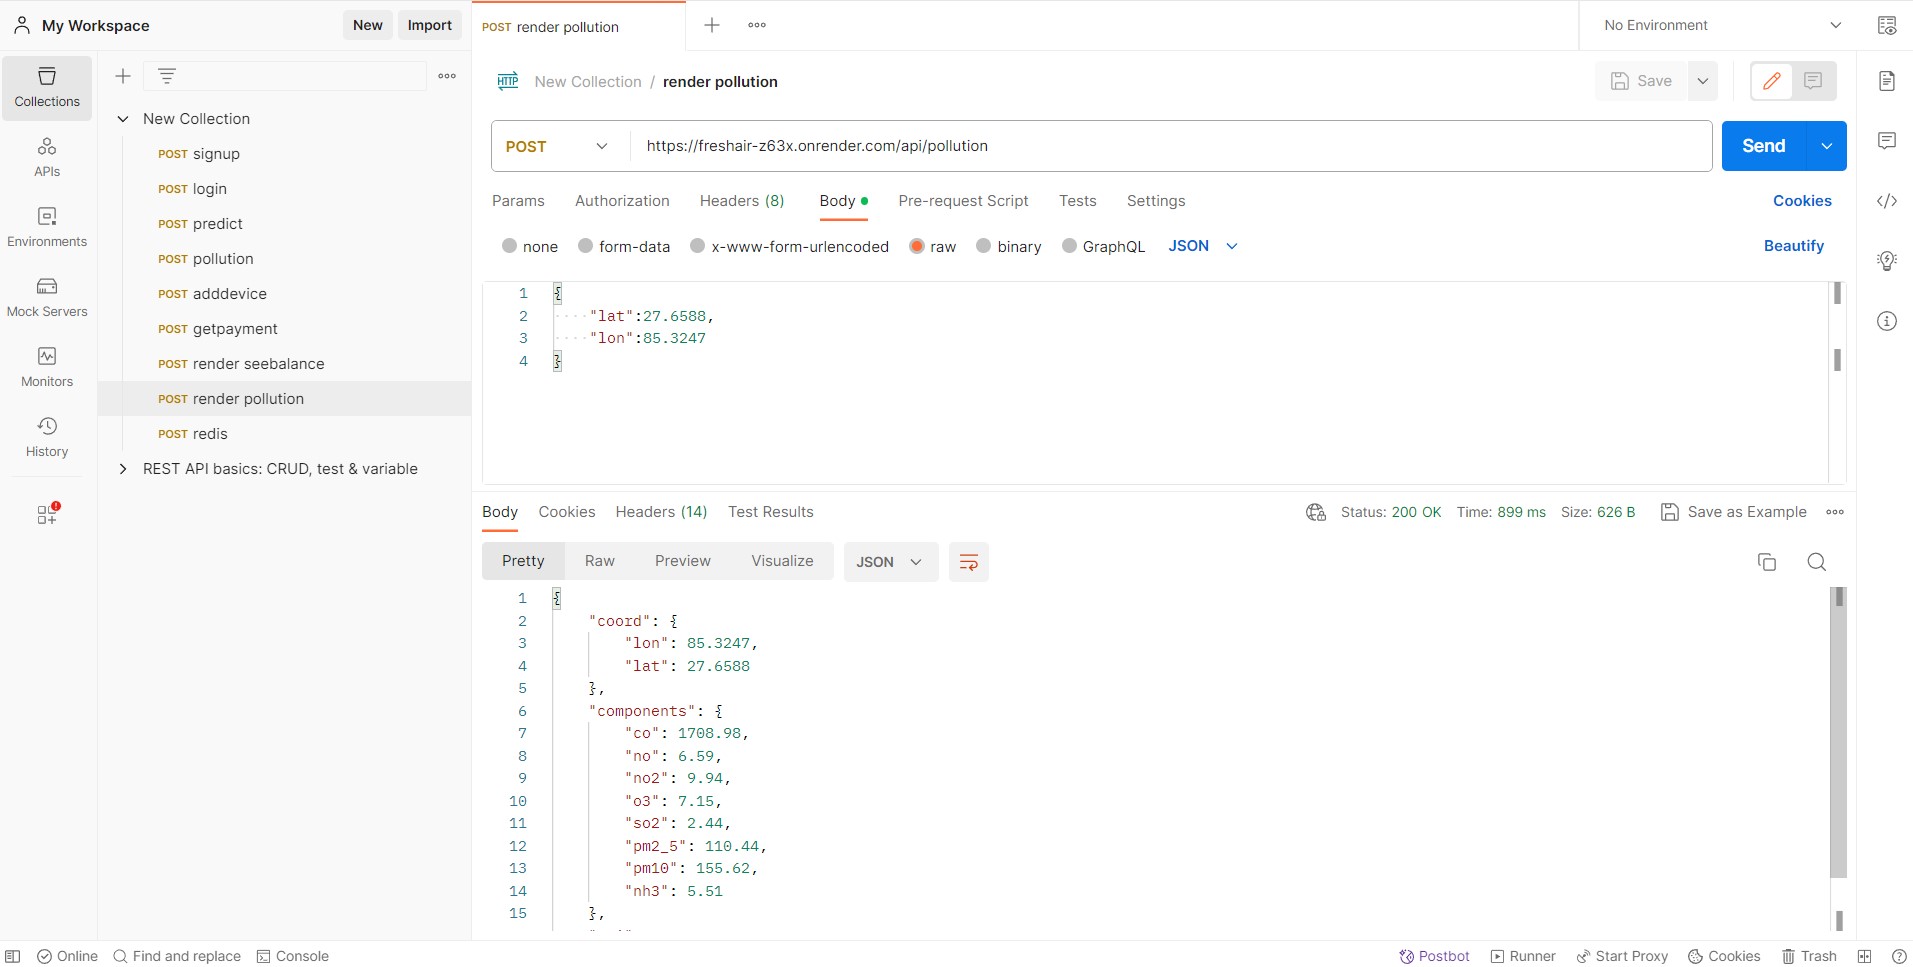Click the Import button

[x=430, y=25]
